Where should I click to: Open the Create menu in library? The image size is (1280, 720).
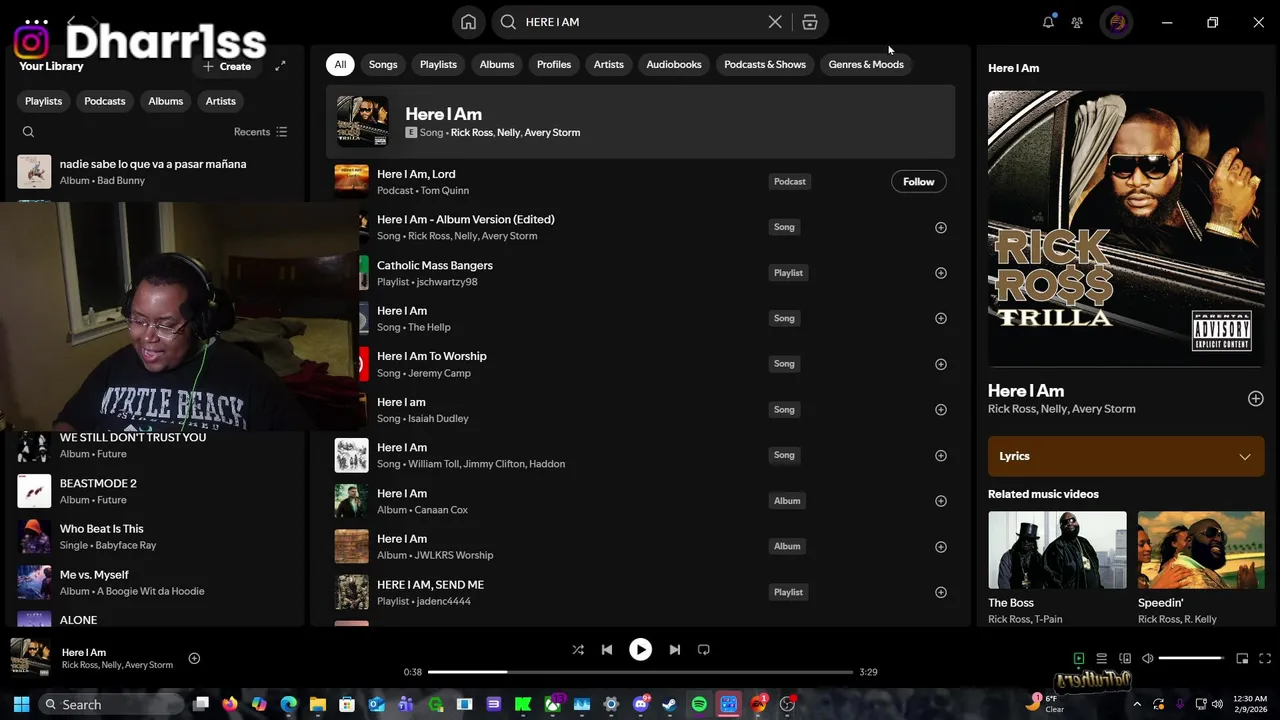coord(227,66)
